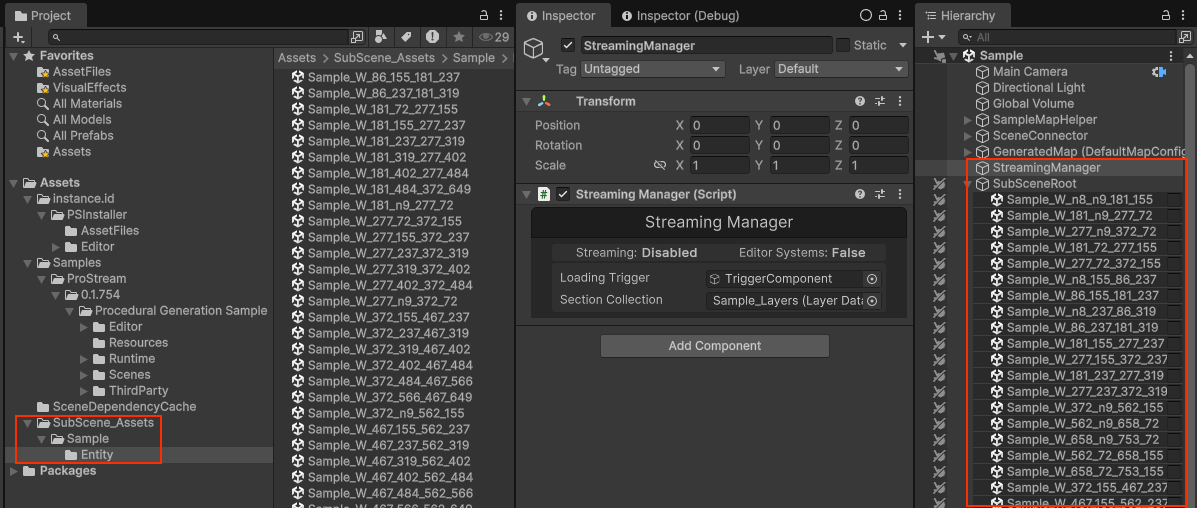Lock the Project panel
Viewport: 1197px width, 508px height.
pos(484,15)
